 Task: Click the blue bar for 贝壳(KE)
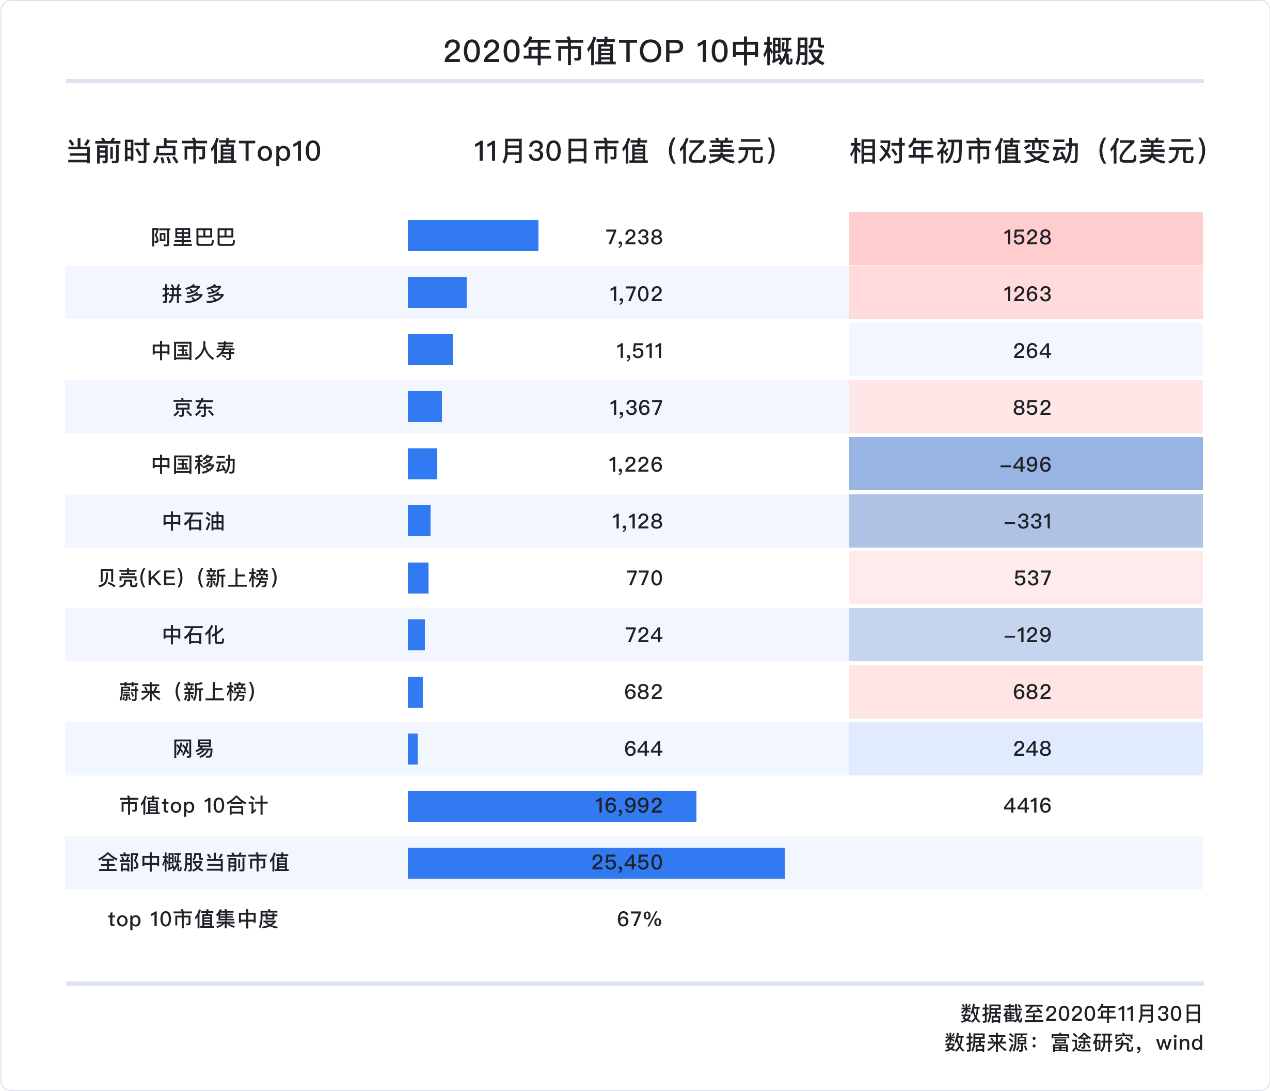(x=418, y=578)
